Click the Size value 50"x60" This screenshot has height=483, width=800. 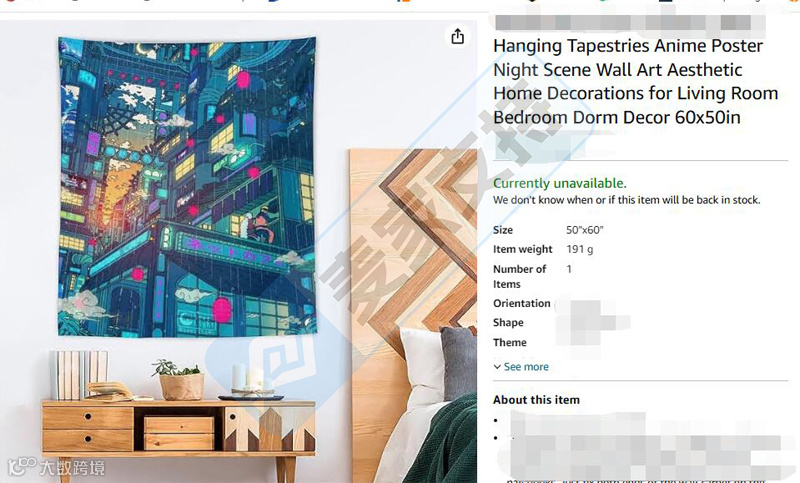point(585,230)
